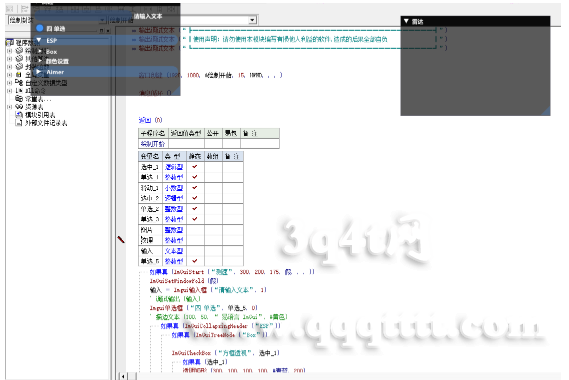Screen dimensions: 569x380
Task: Click the resize grip of 雷达 window
Action: coord(546,111)
